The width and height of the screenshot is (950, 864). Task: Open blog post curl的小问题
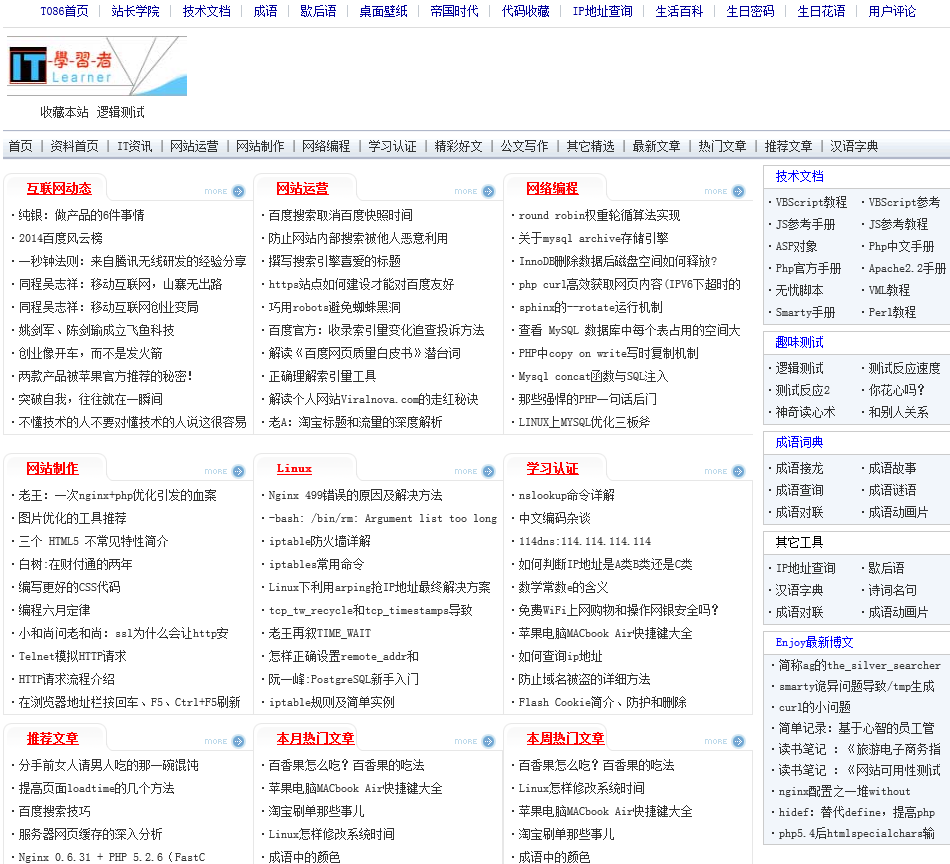click(814, 707)
